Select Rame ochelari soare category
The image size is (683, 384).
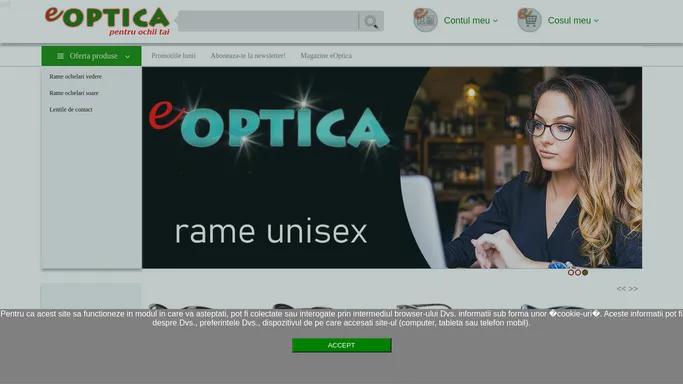(74, 93)
